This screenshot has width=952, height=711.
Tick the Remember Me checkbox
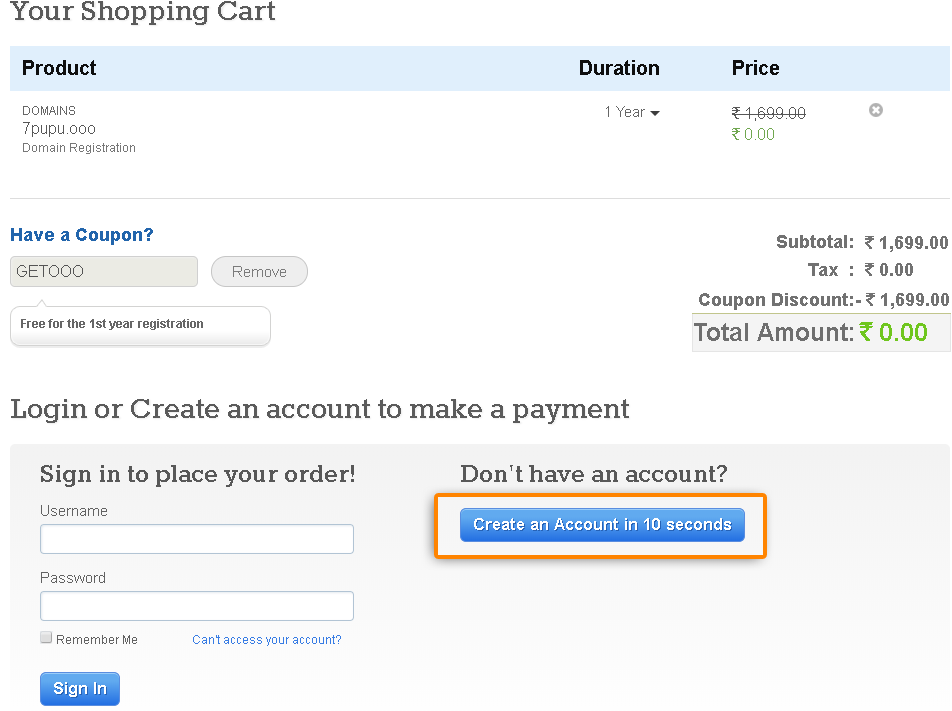pos(46,638)
